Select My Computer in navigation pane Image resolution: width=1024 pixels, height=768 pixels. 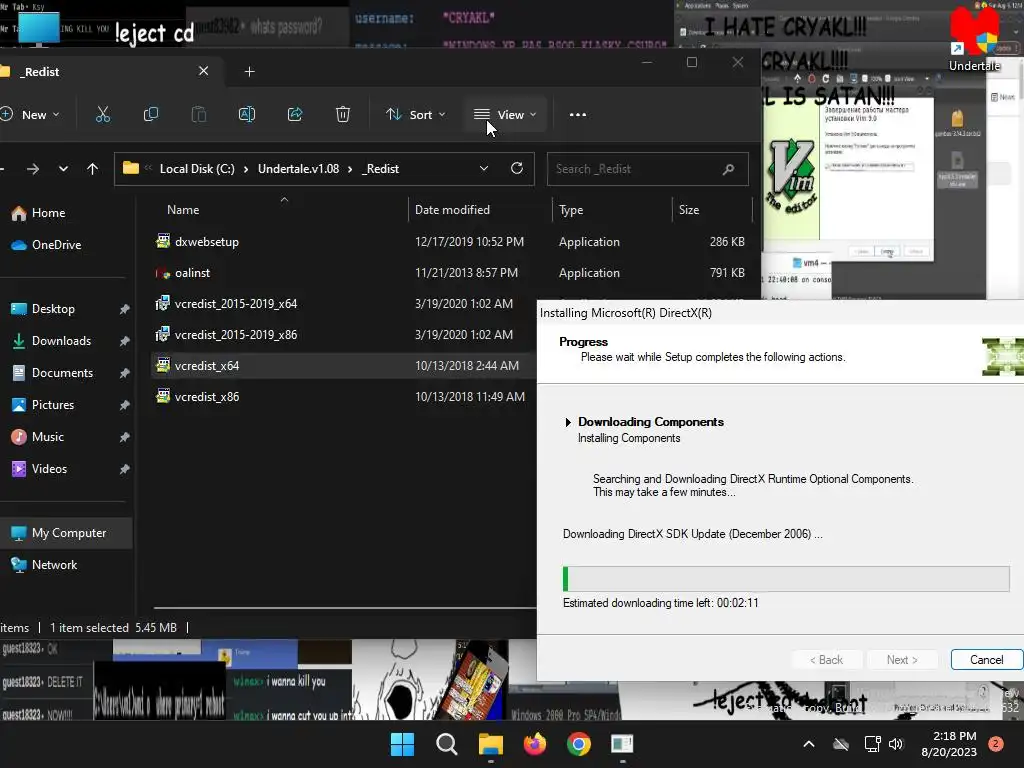(x=65, y=533)
